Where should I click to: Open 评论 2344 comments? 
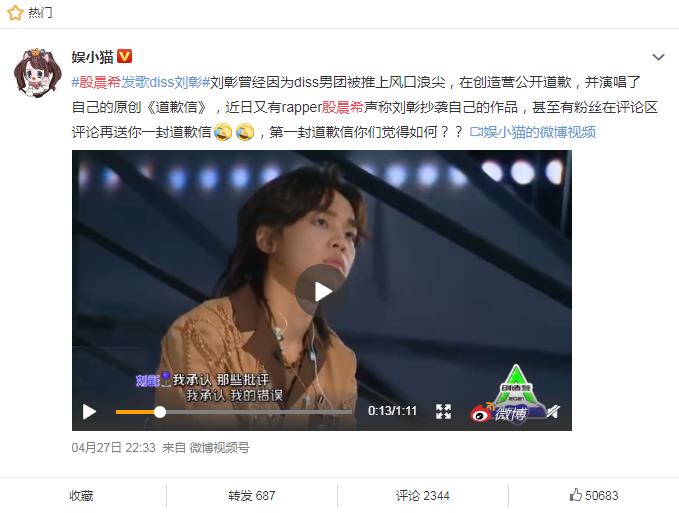(423, 496)
